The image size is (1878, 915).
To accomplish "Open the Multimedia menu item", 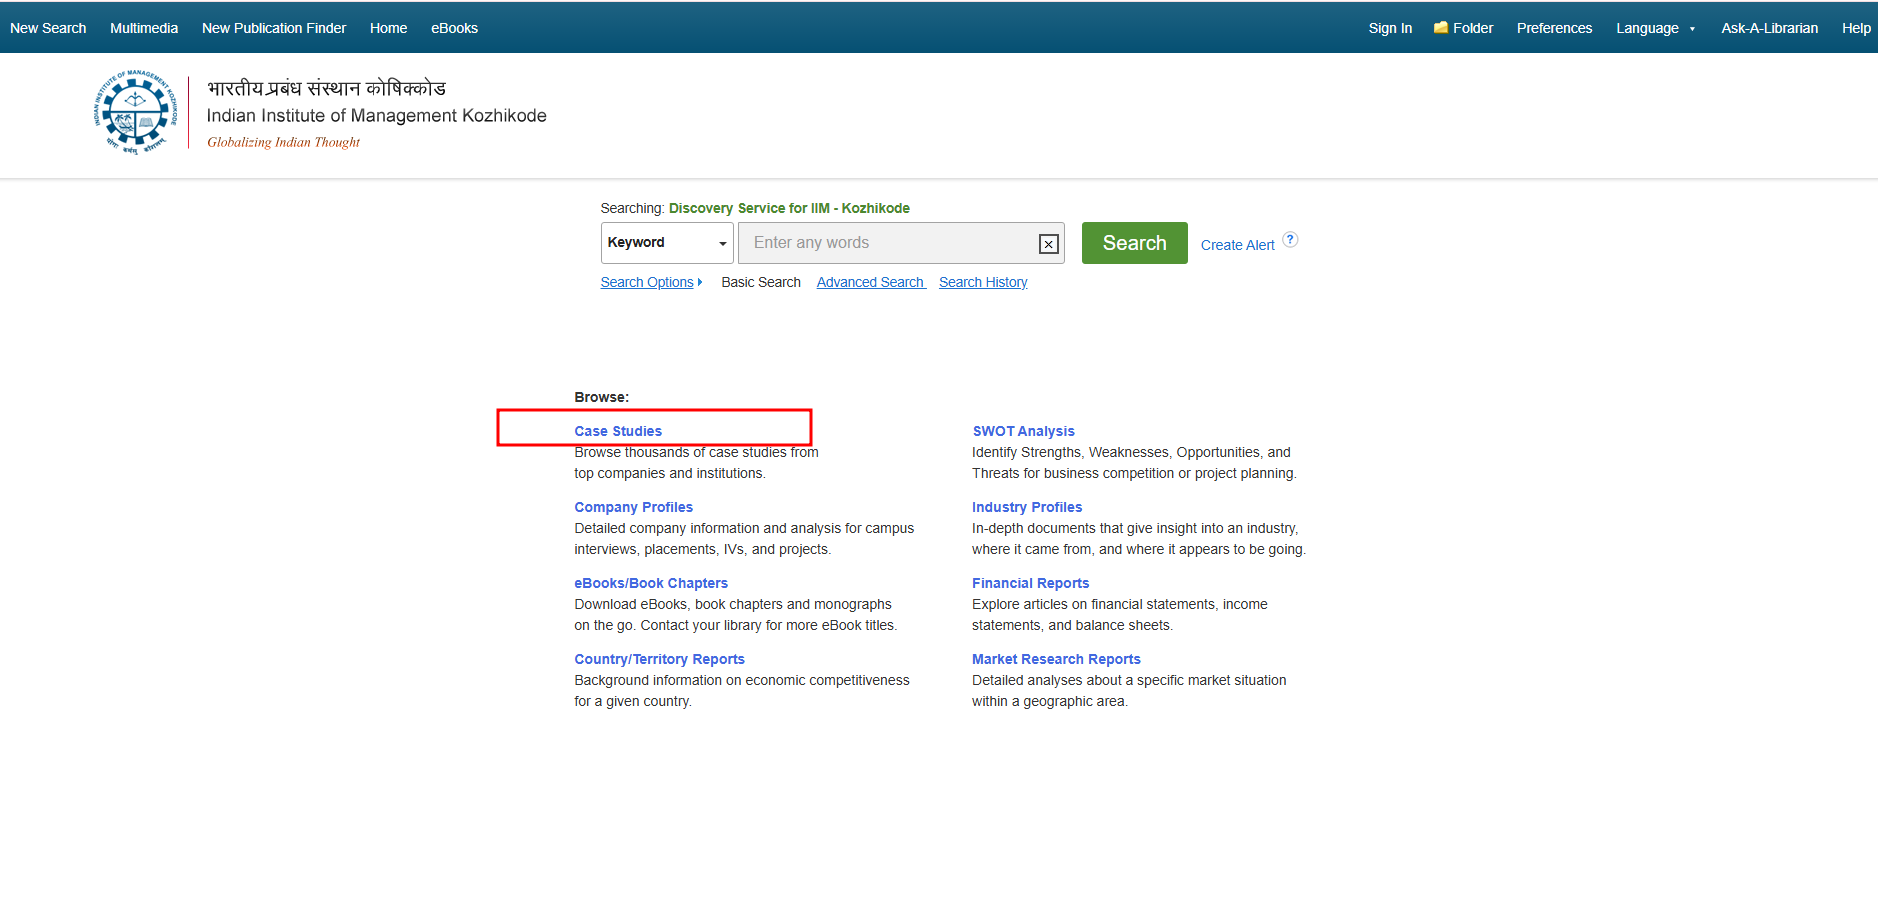I will point(144,28).
